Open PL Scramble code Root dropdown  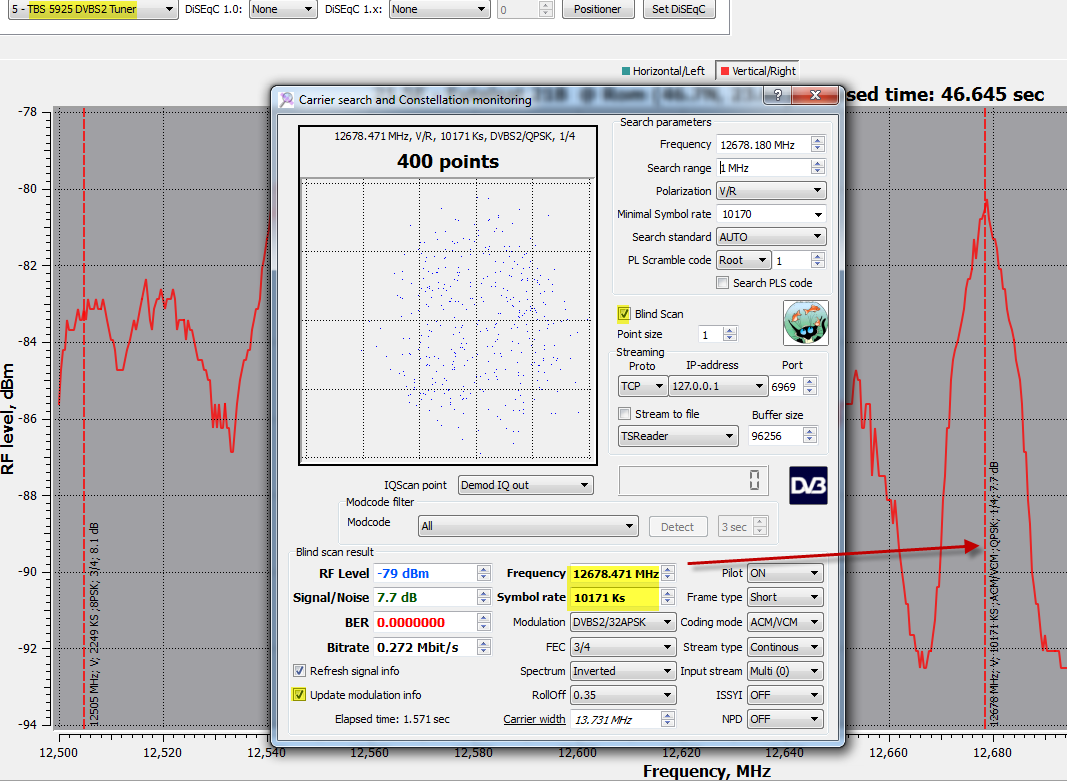click(743, 260)
